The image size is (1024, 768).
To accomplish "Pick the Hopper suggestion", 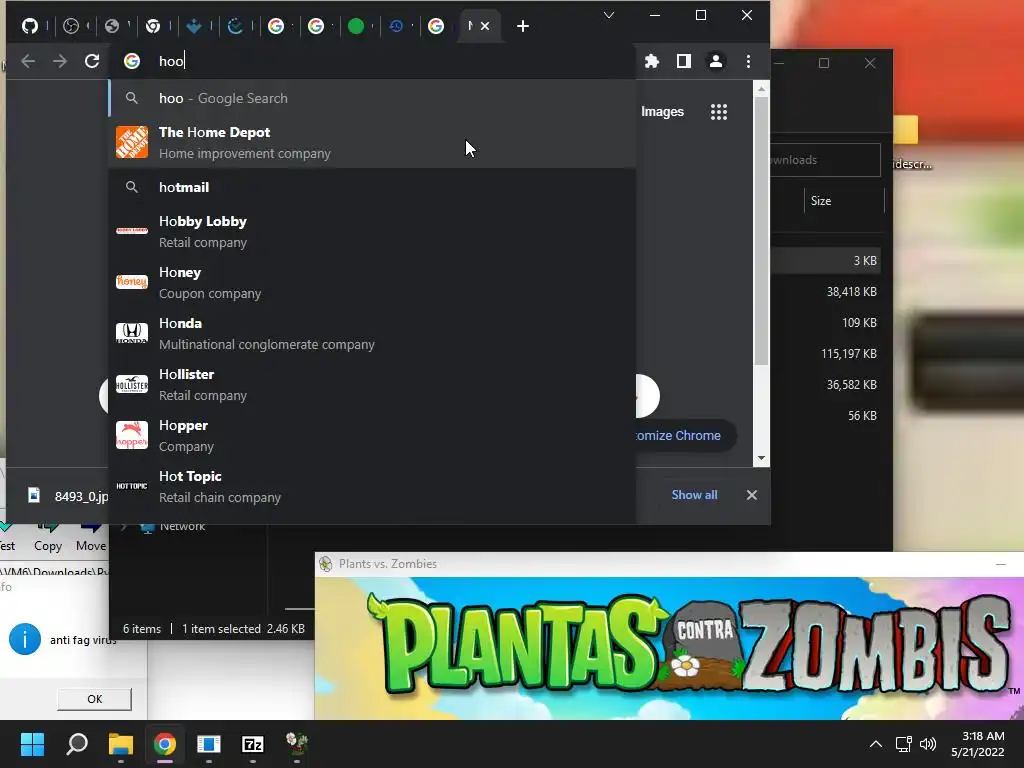I will click(372, 435).
